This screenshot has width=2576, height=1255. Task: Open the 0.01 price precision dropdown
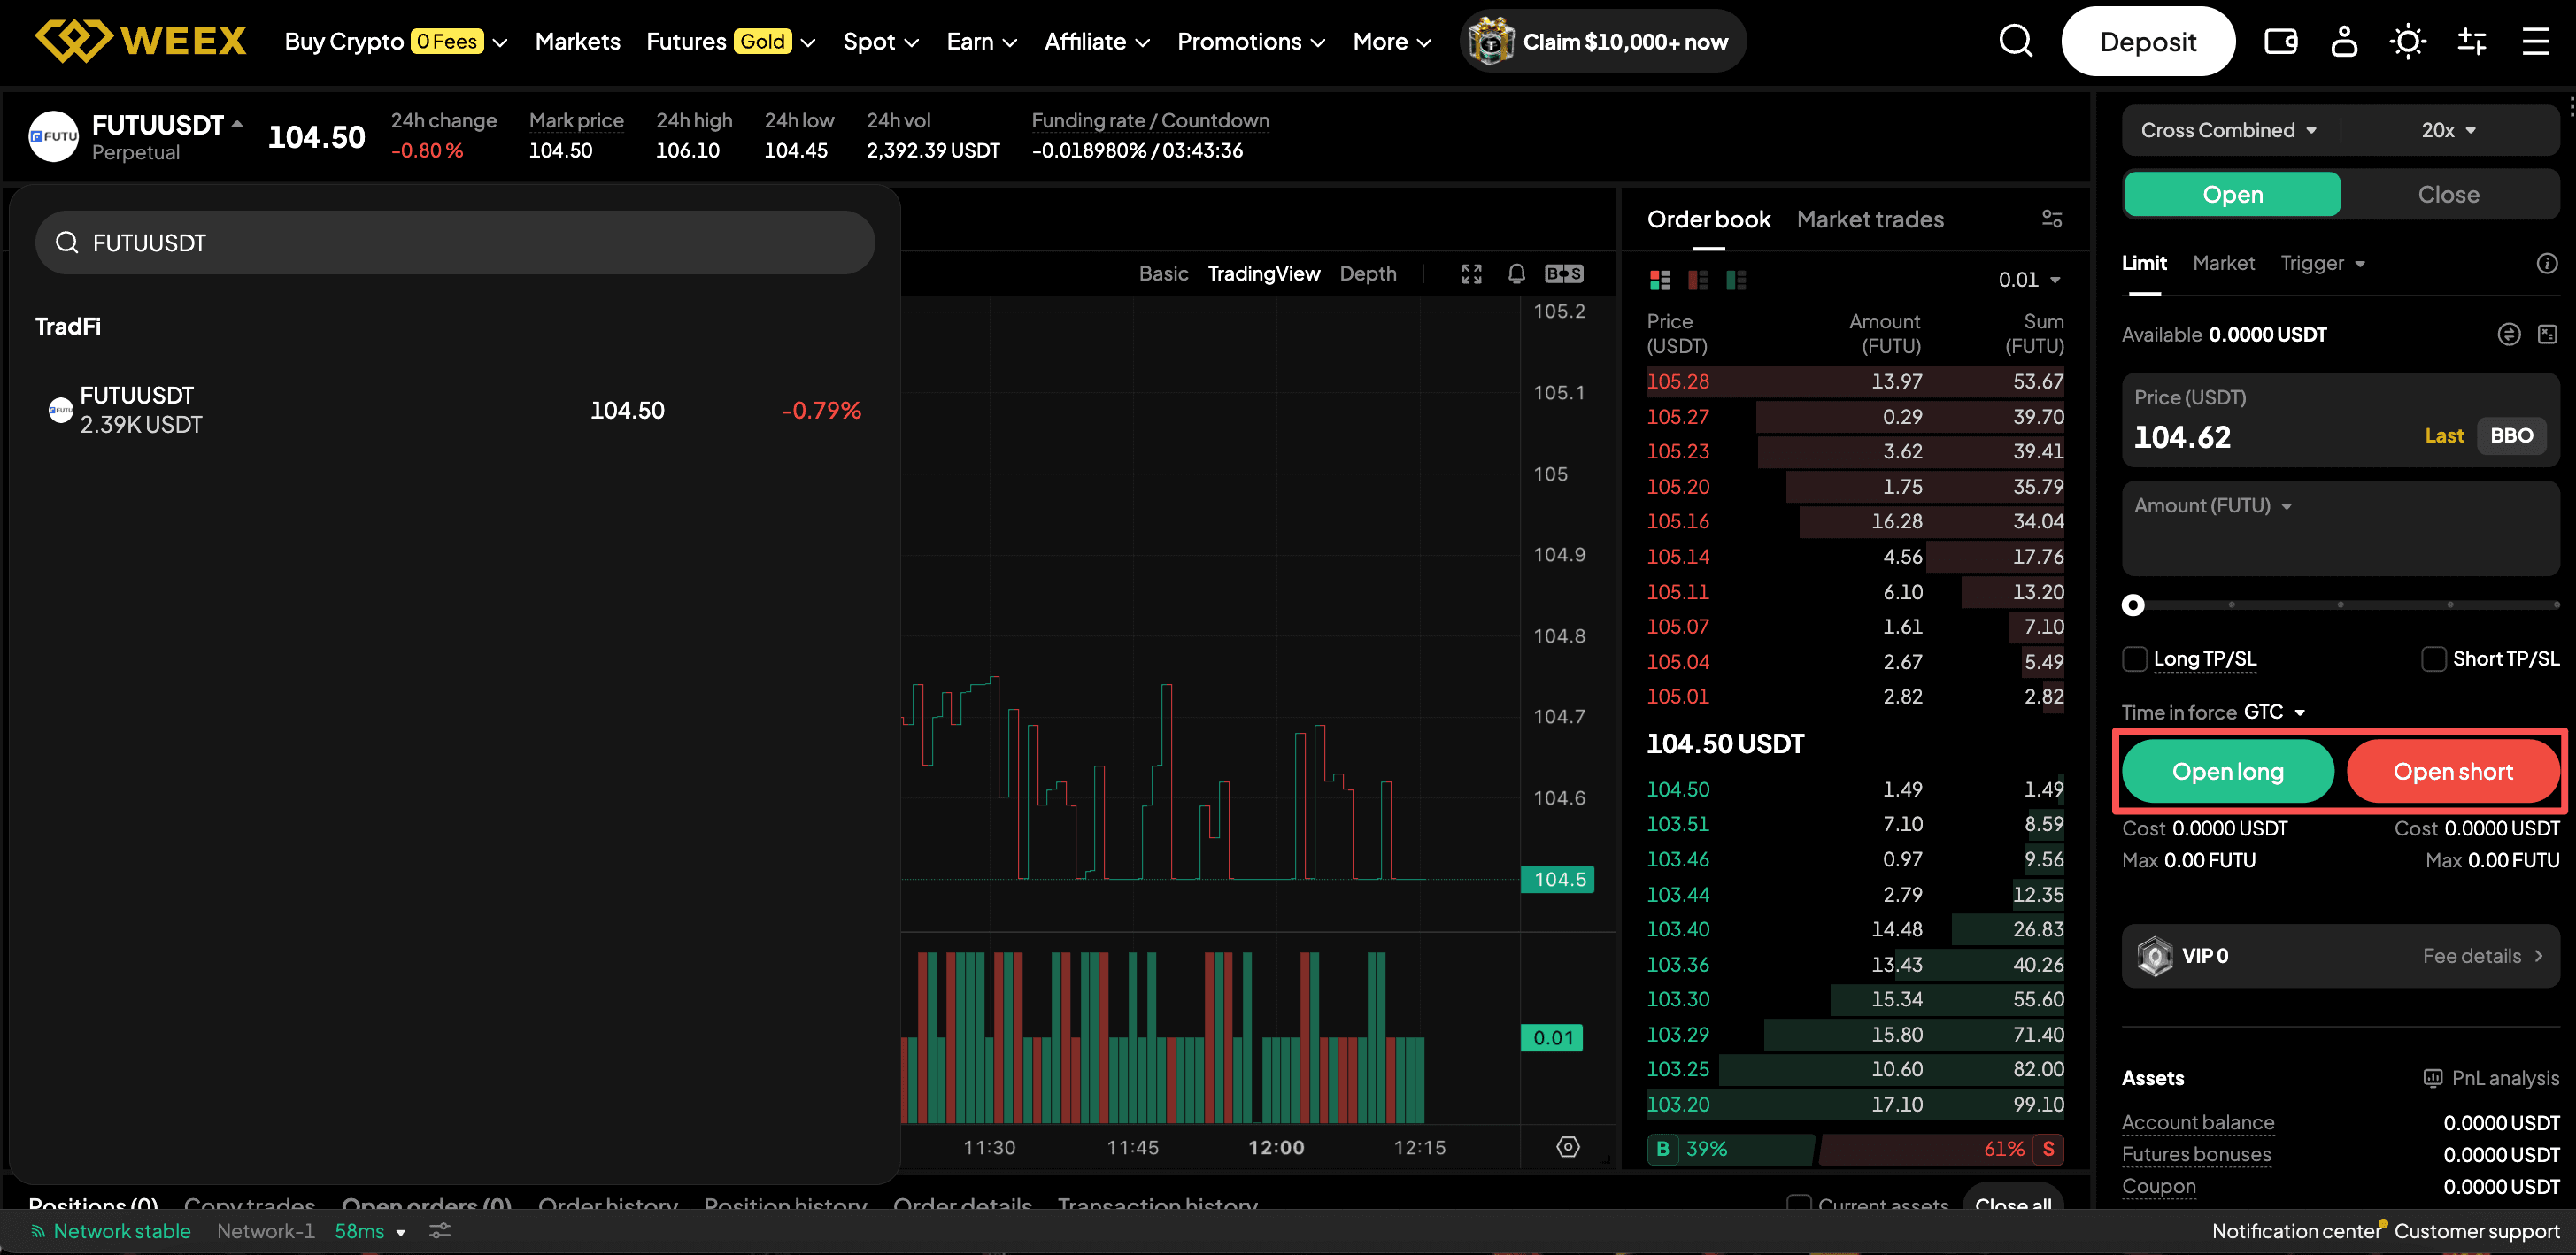[2029, 280]
